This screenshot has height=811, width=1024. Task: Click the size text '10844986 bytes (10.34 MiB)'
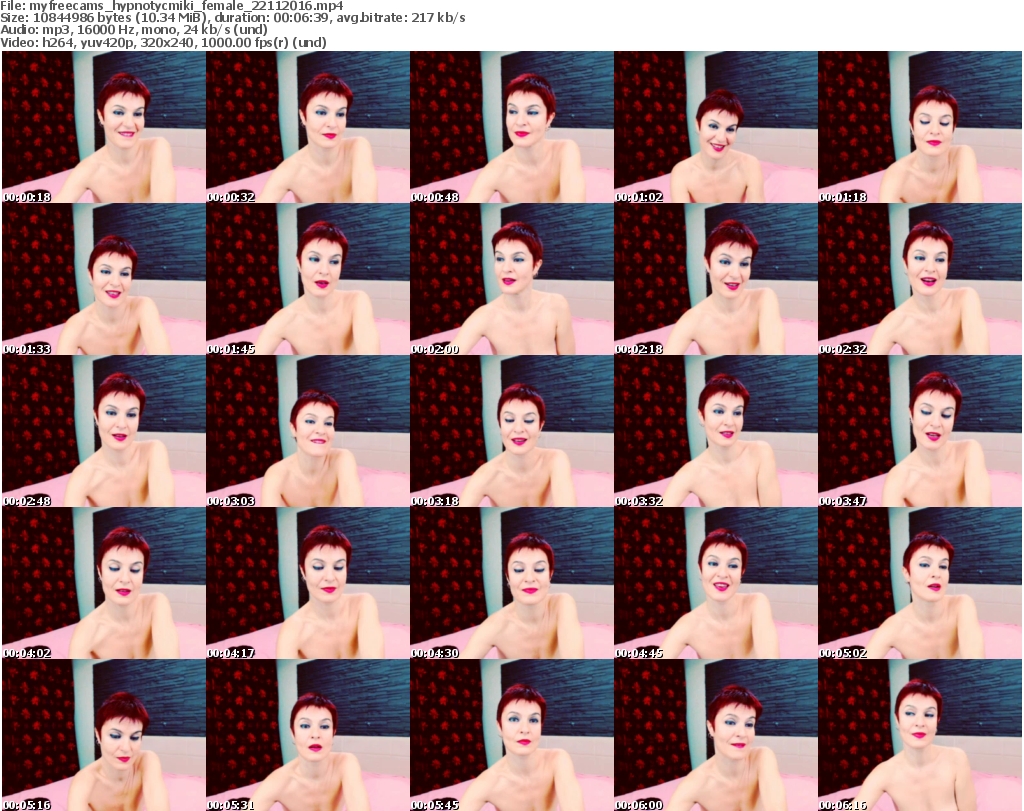click(x=119, y=18)
